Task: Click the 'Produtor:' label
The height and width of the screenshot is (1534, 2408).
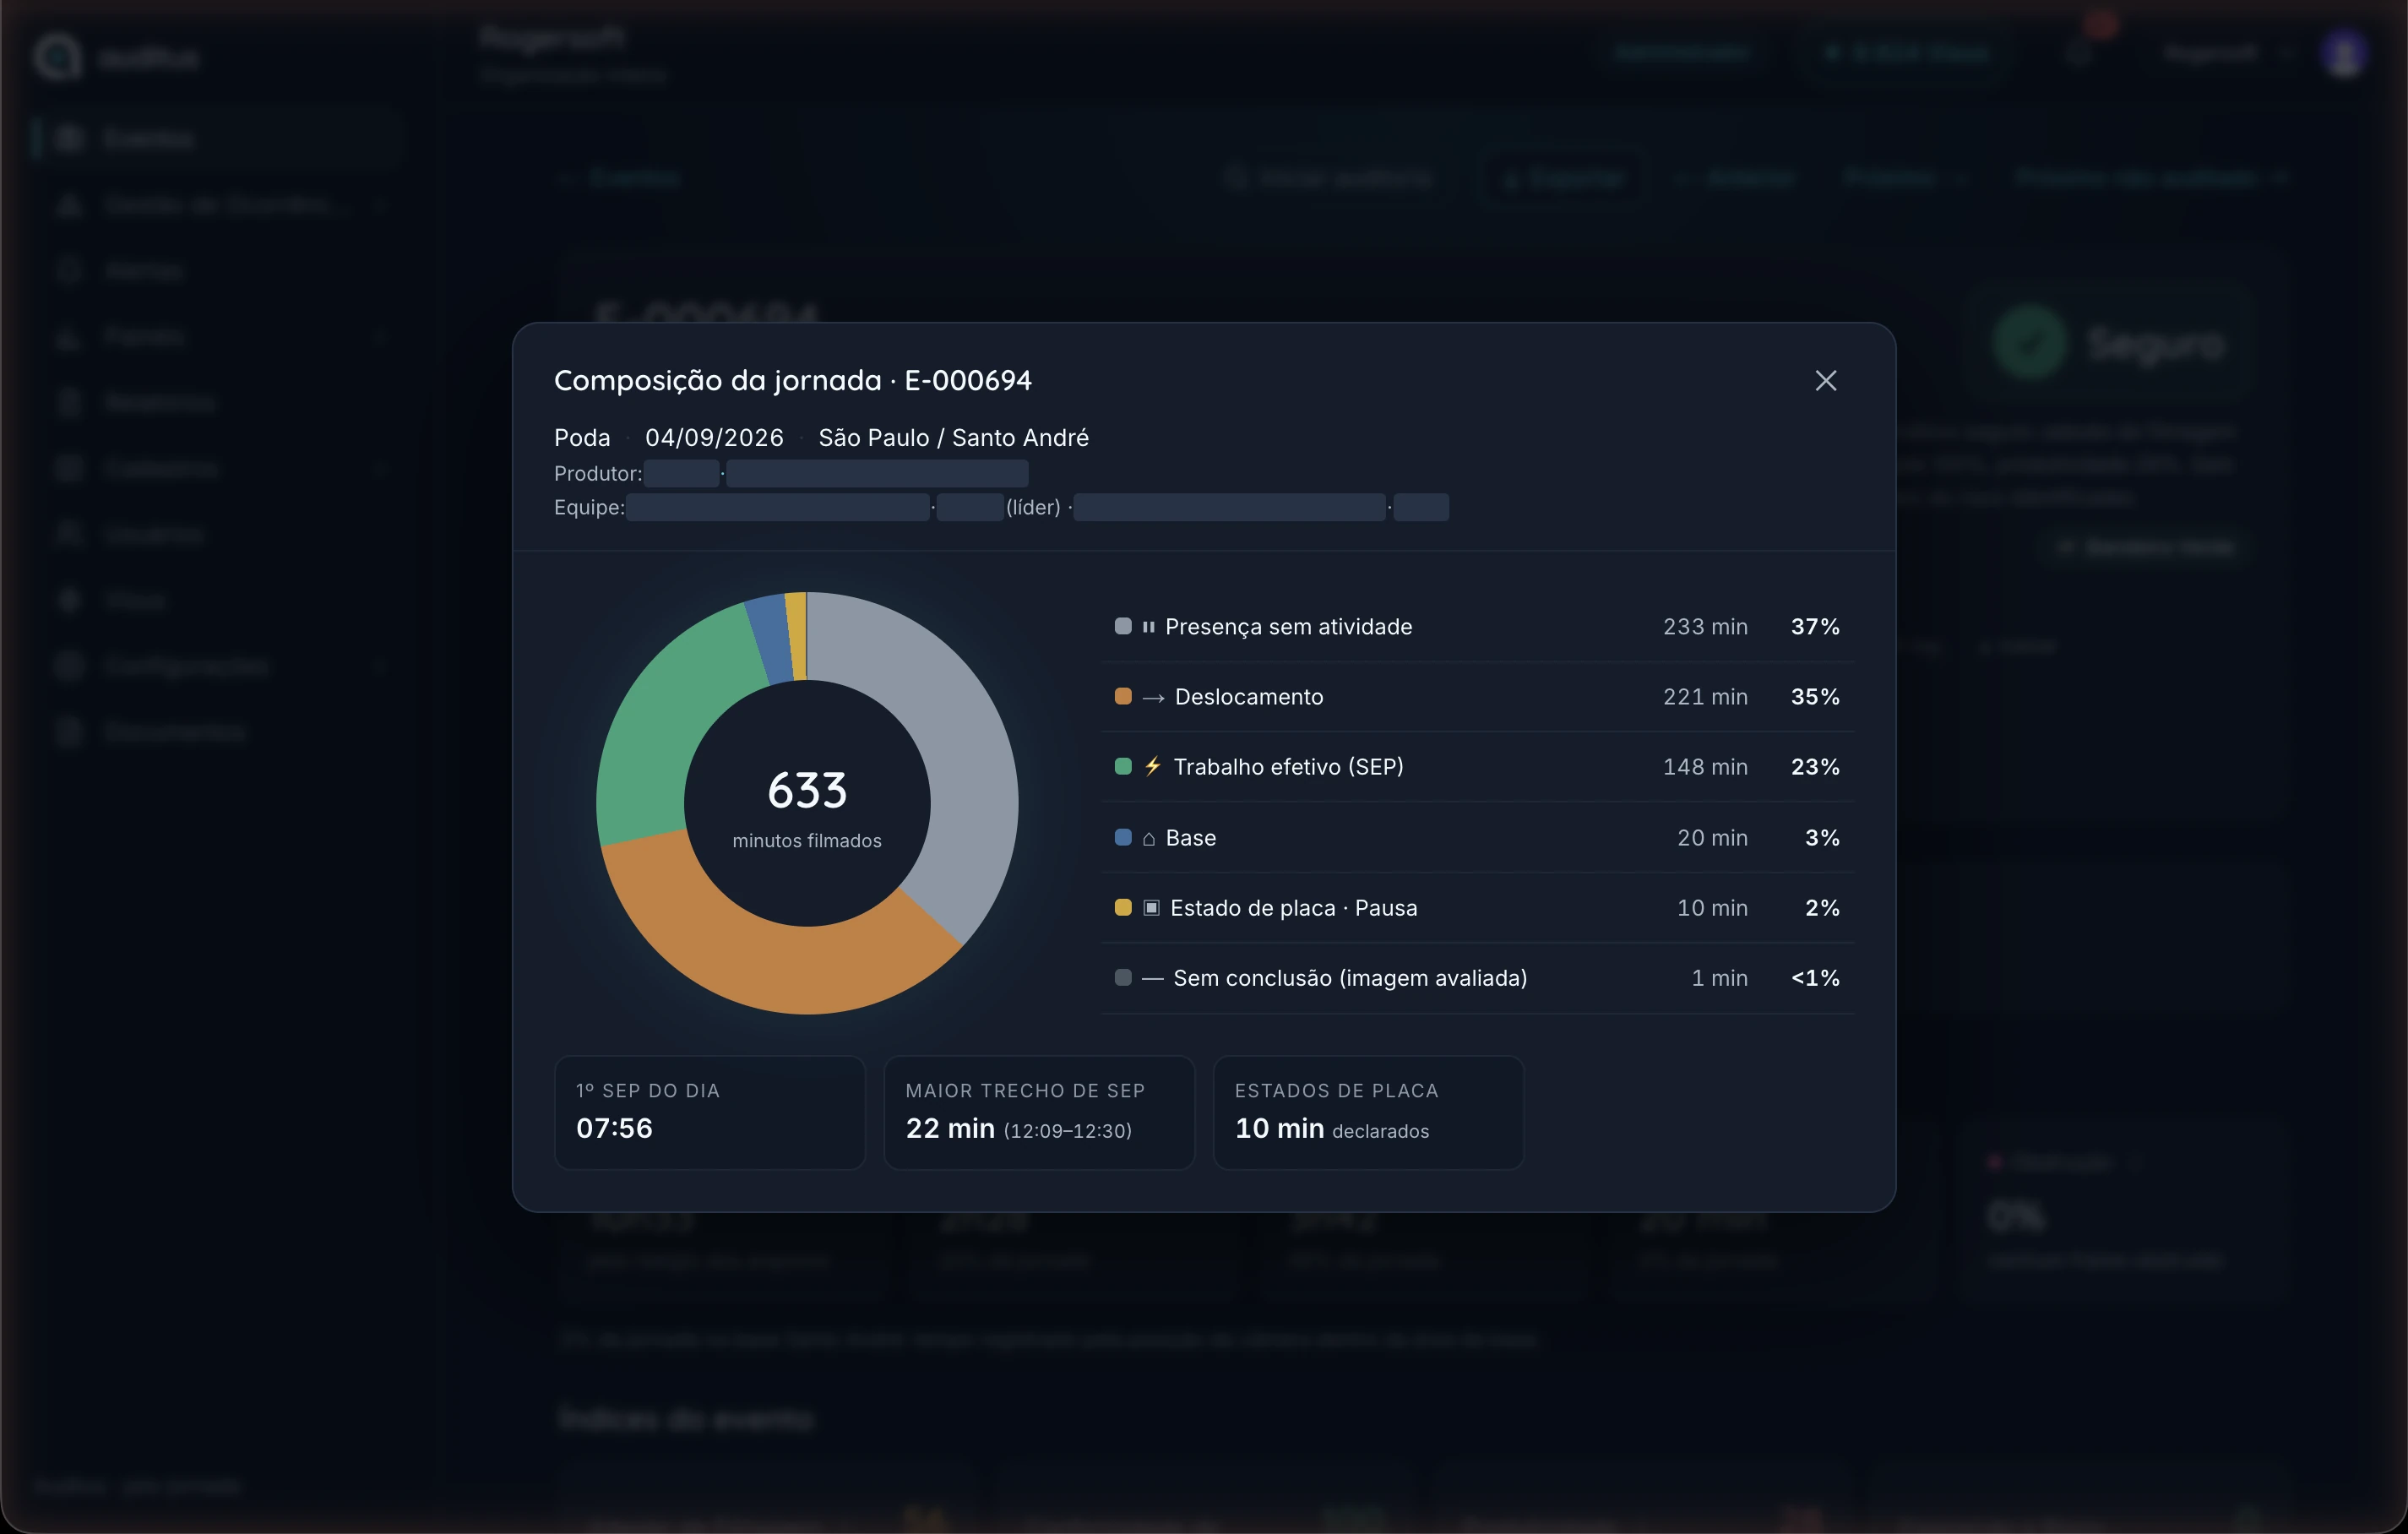Action: (598, 474)
